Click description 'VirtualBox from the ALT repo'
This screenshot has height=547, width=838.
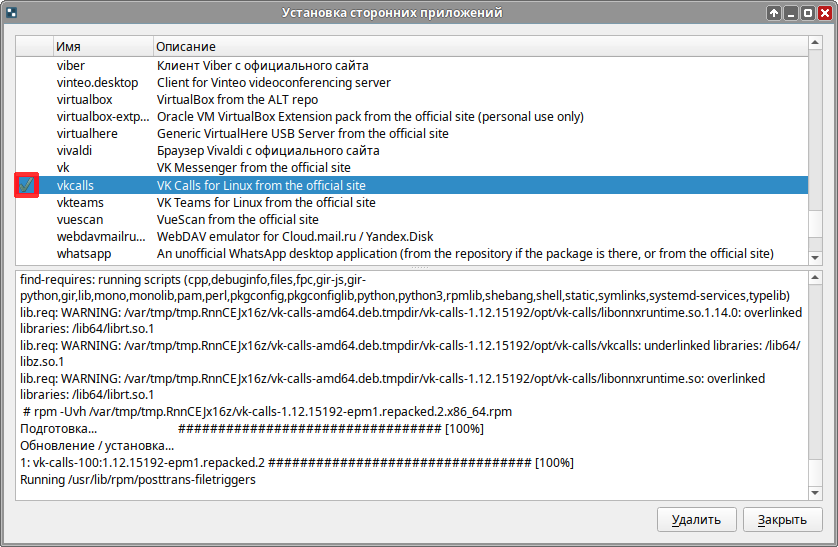pos(237,100)
